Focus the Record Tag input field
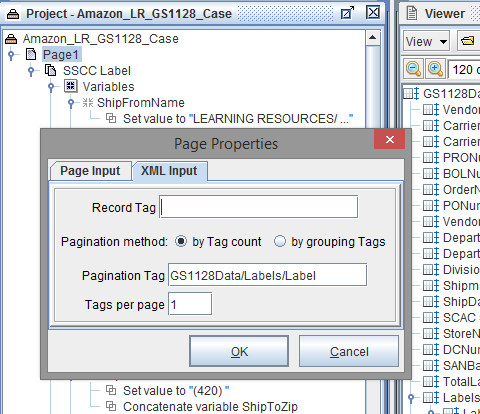This screenshot has height=414, width=480. (259, 207)
